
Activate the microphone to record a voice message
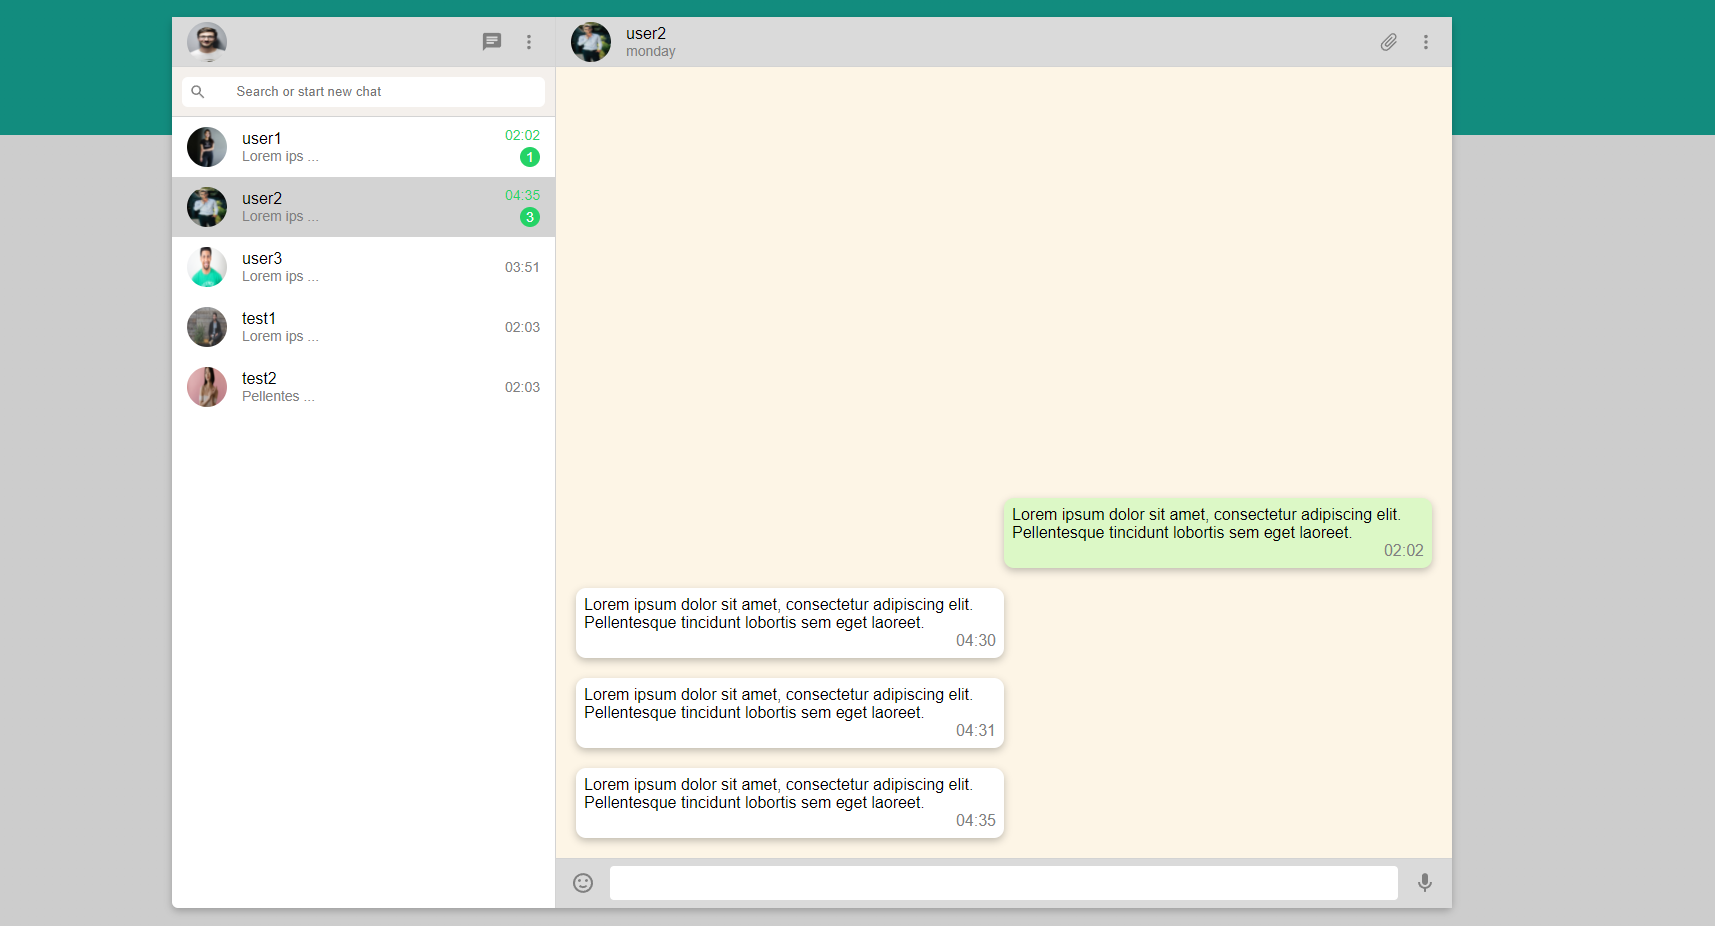pos(1424,883)
